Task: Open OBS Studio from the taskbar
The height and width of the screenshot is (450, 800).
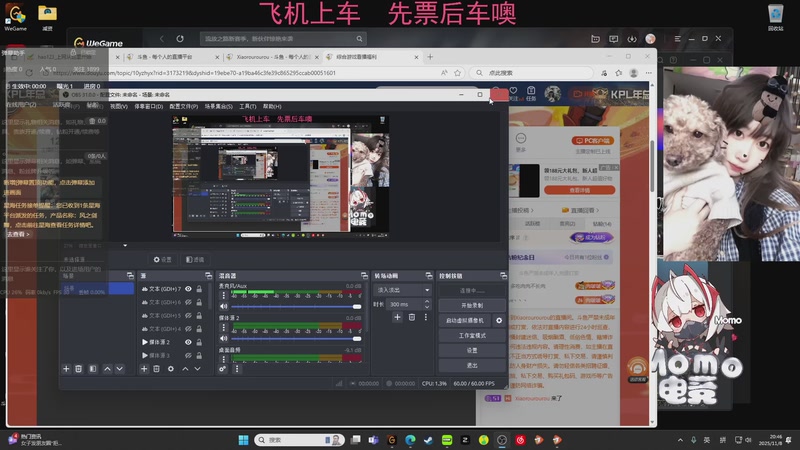Action: (502, 440)
